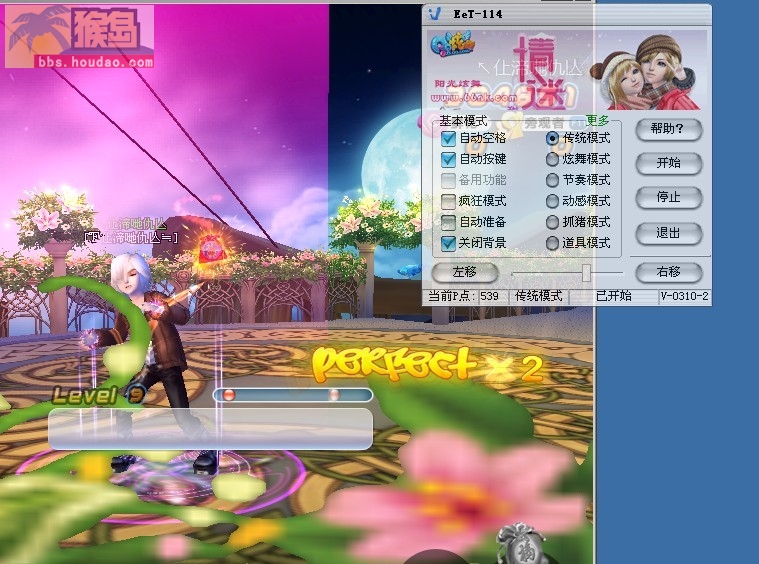Viewport: 759px width, 564px height.
Task: Click the 已开始 status bar entry
Action: pyautogui.click(x=613, y=296)
